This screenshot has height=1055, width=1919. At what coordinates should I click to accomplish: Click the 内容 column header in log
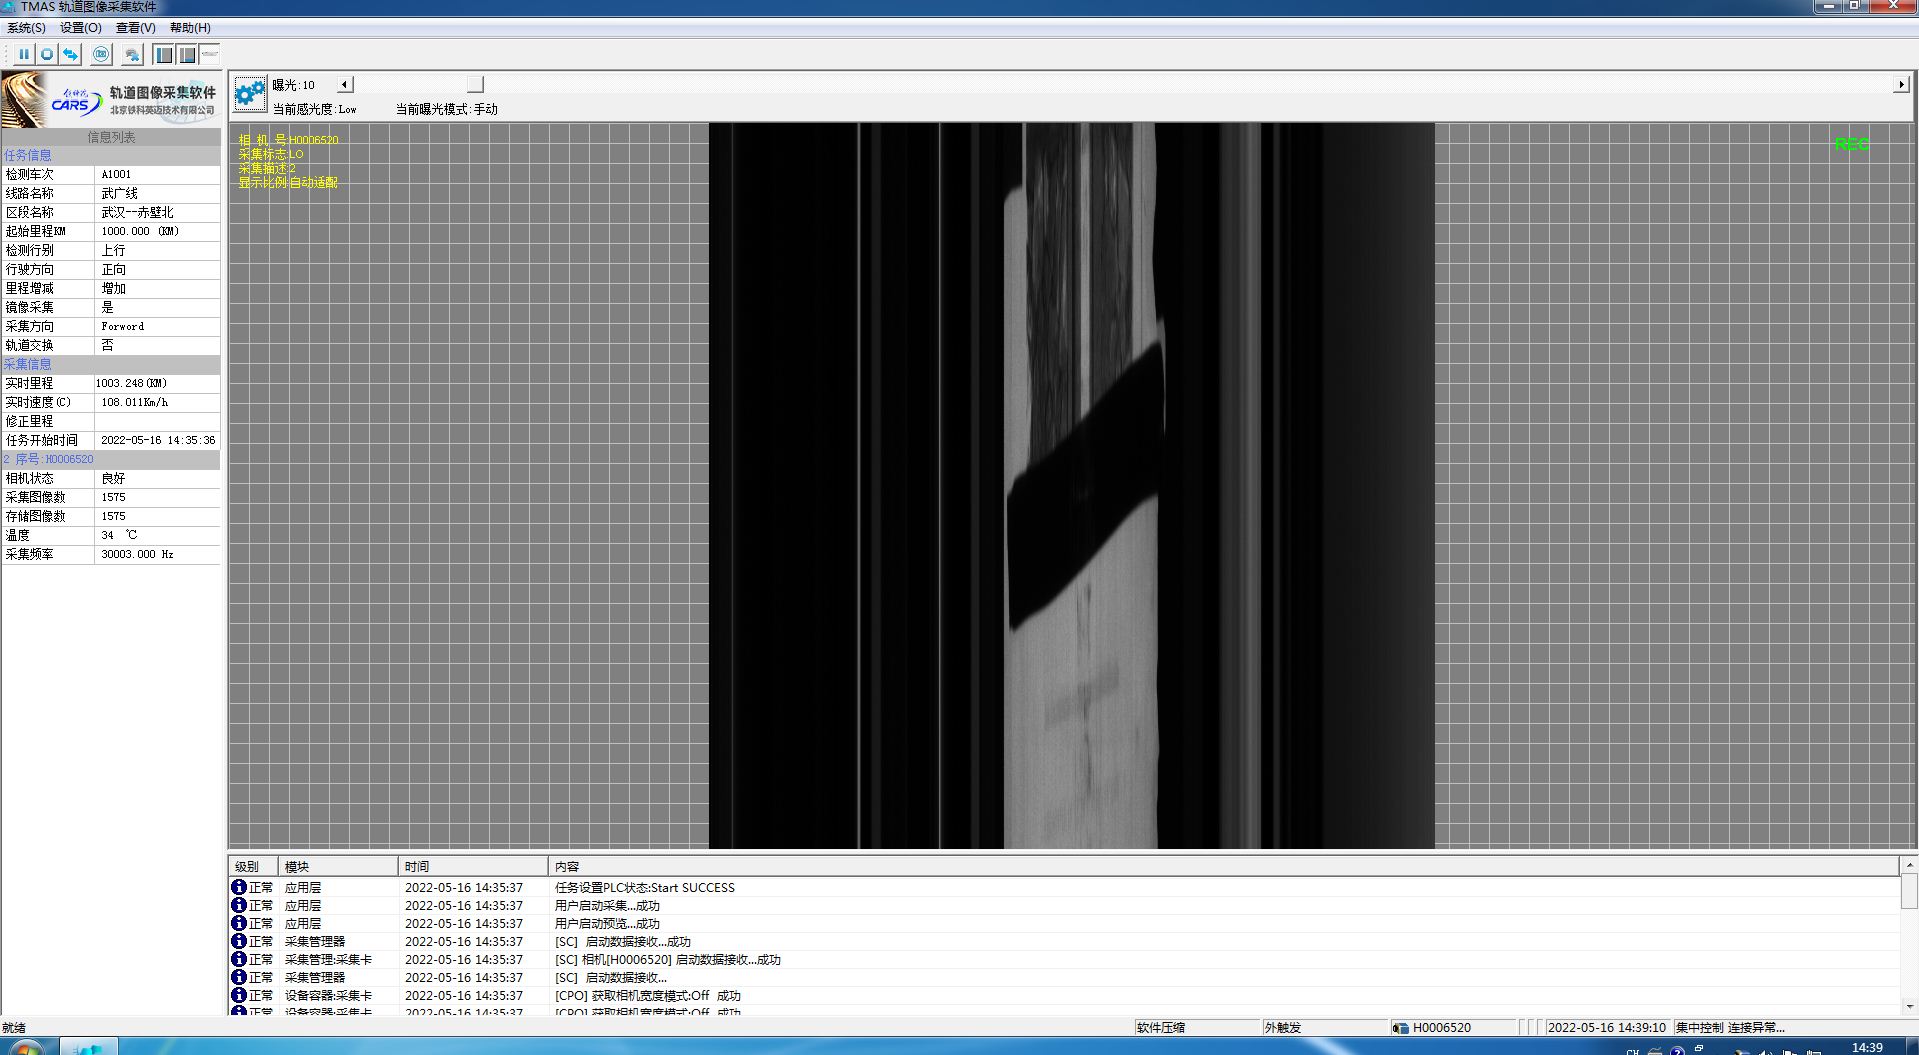567,866
